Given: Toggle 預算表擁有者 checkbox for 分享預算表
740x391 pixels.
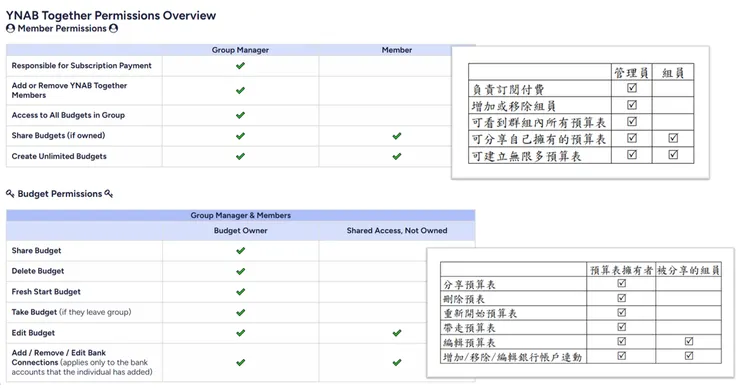Looking at the screenshot, I should [622, 283].
